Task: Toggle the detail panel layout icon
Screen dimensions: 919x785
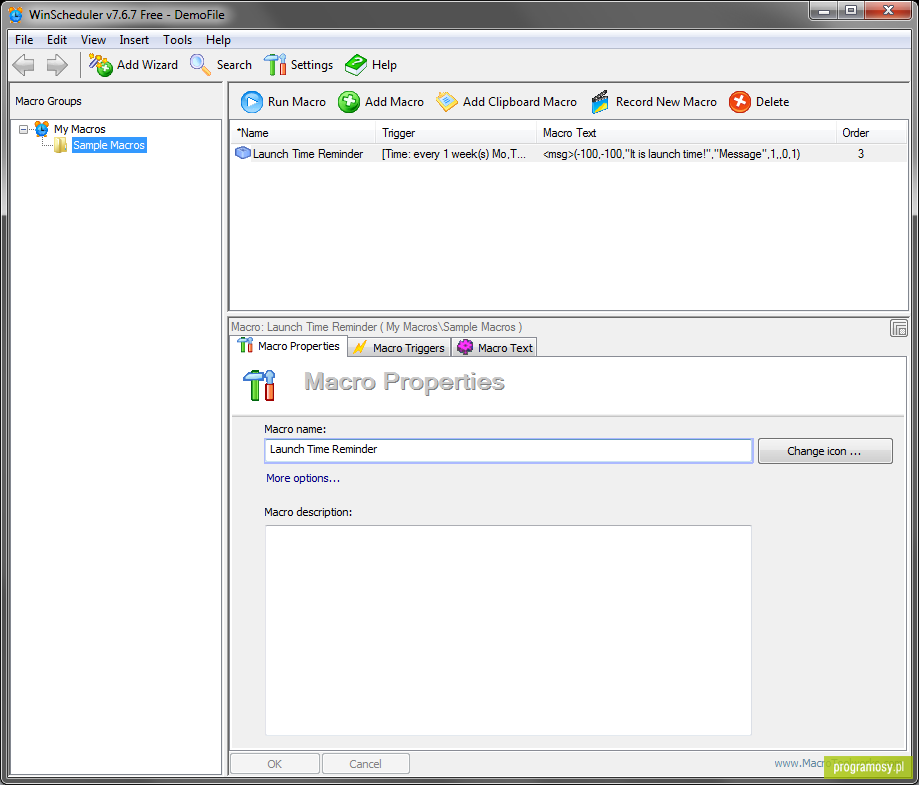Action: point(898,328)
